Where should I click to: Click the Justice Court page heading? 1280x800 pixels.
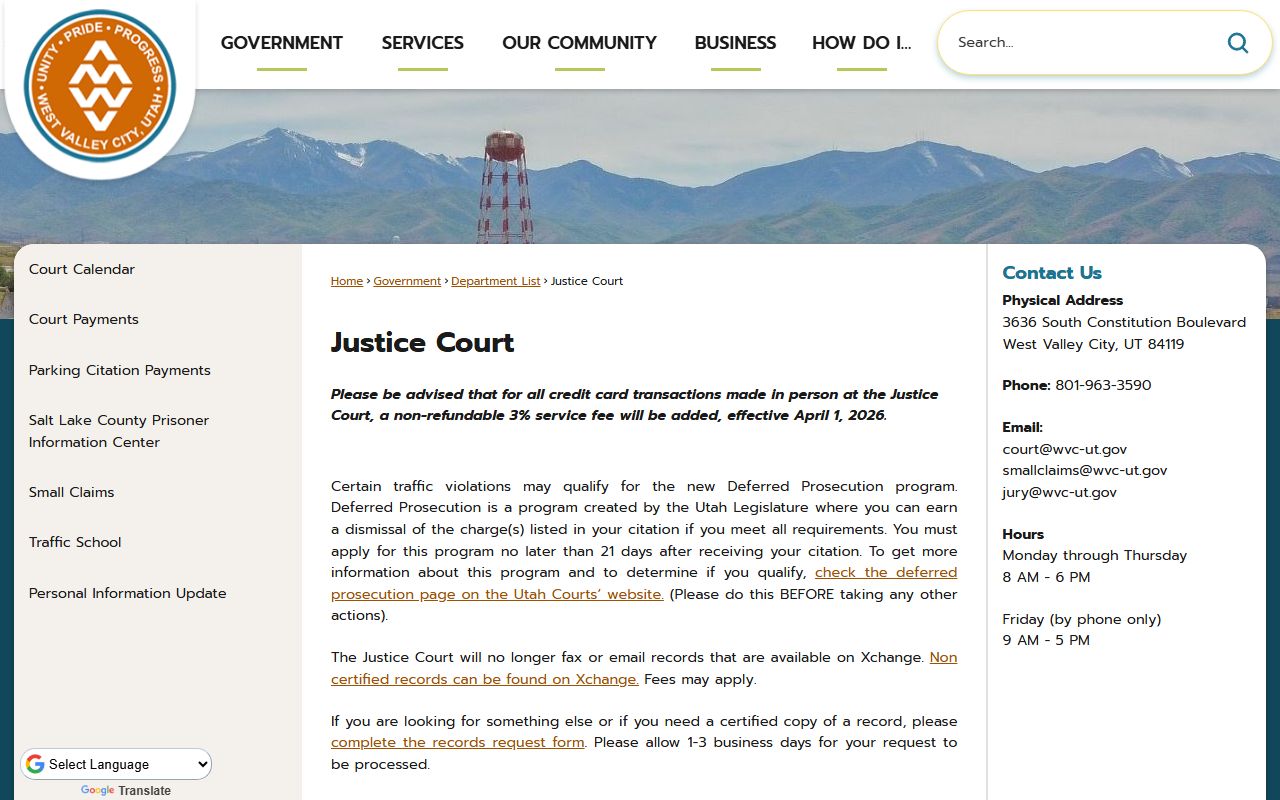pos(422,342)
